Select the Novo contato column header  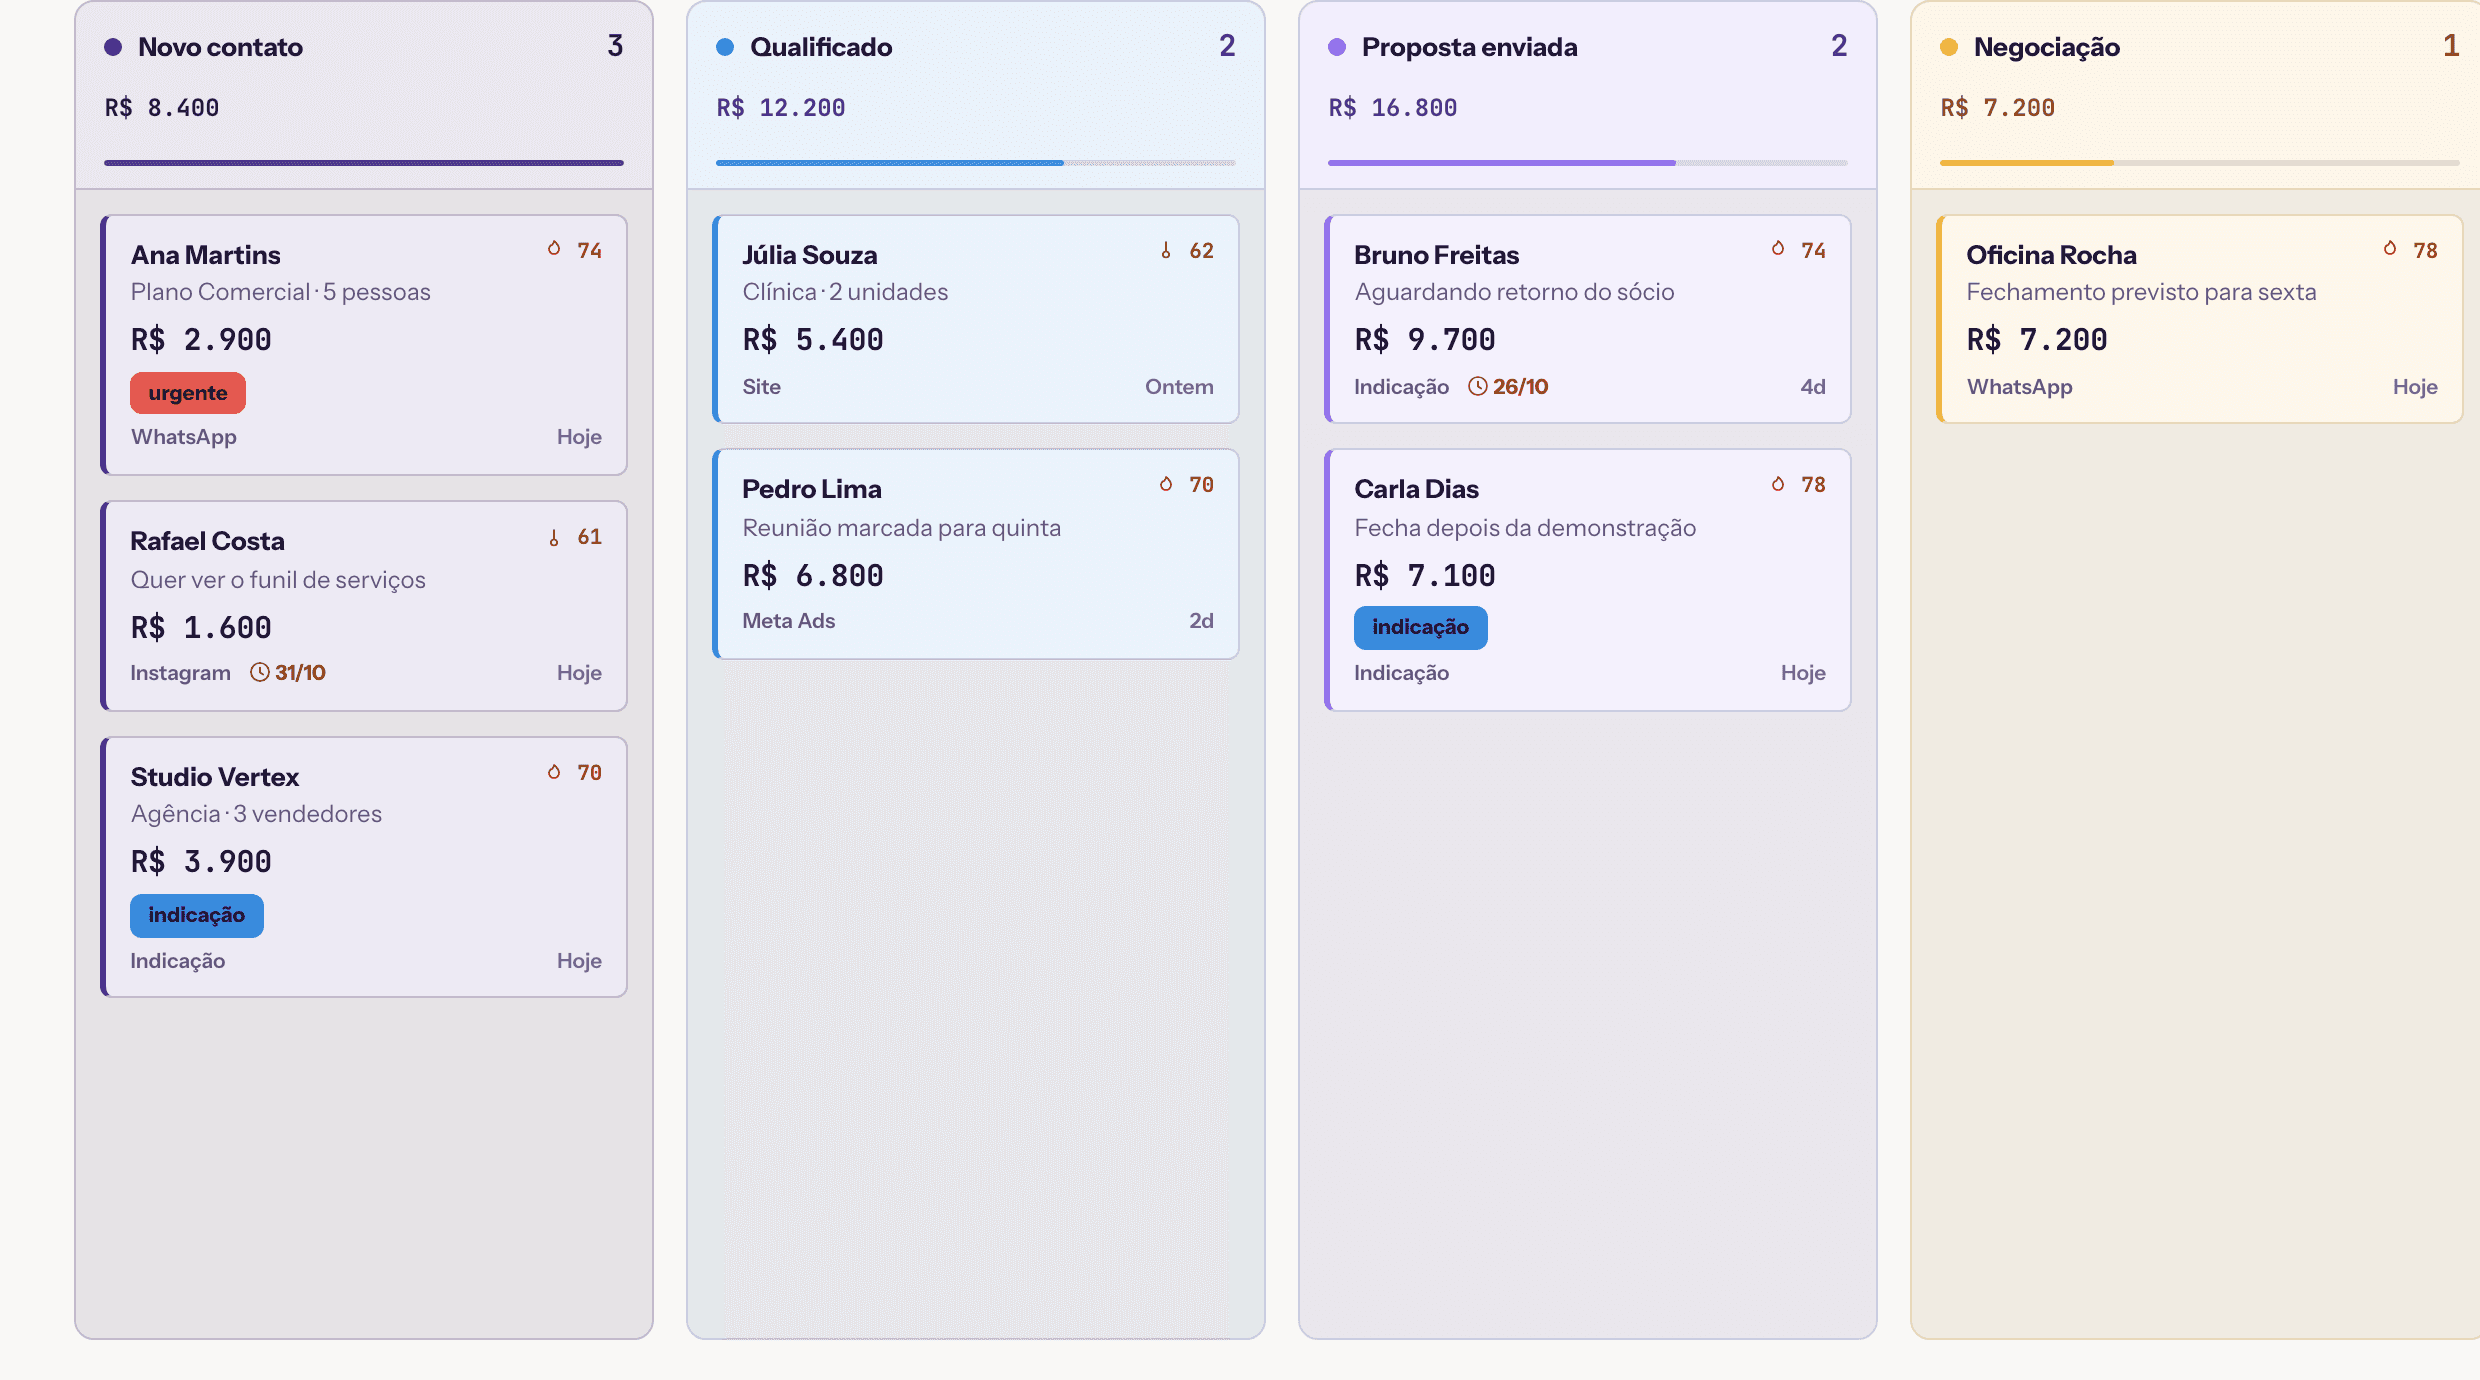[x=364, y=95]
